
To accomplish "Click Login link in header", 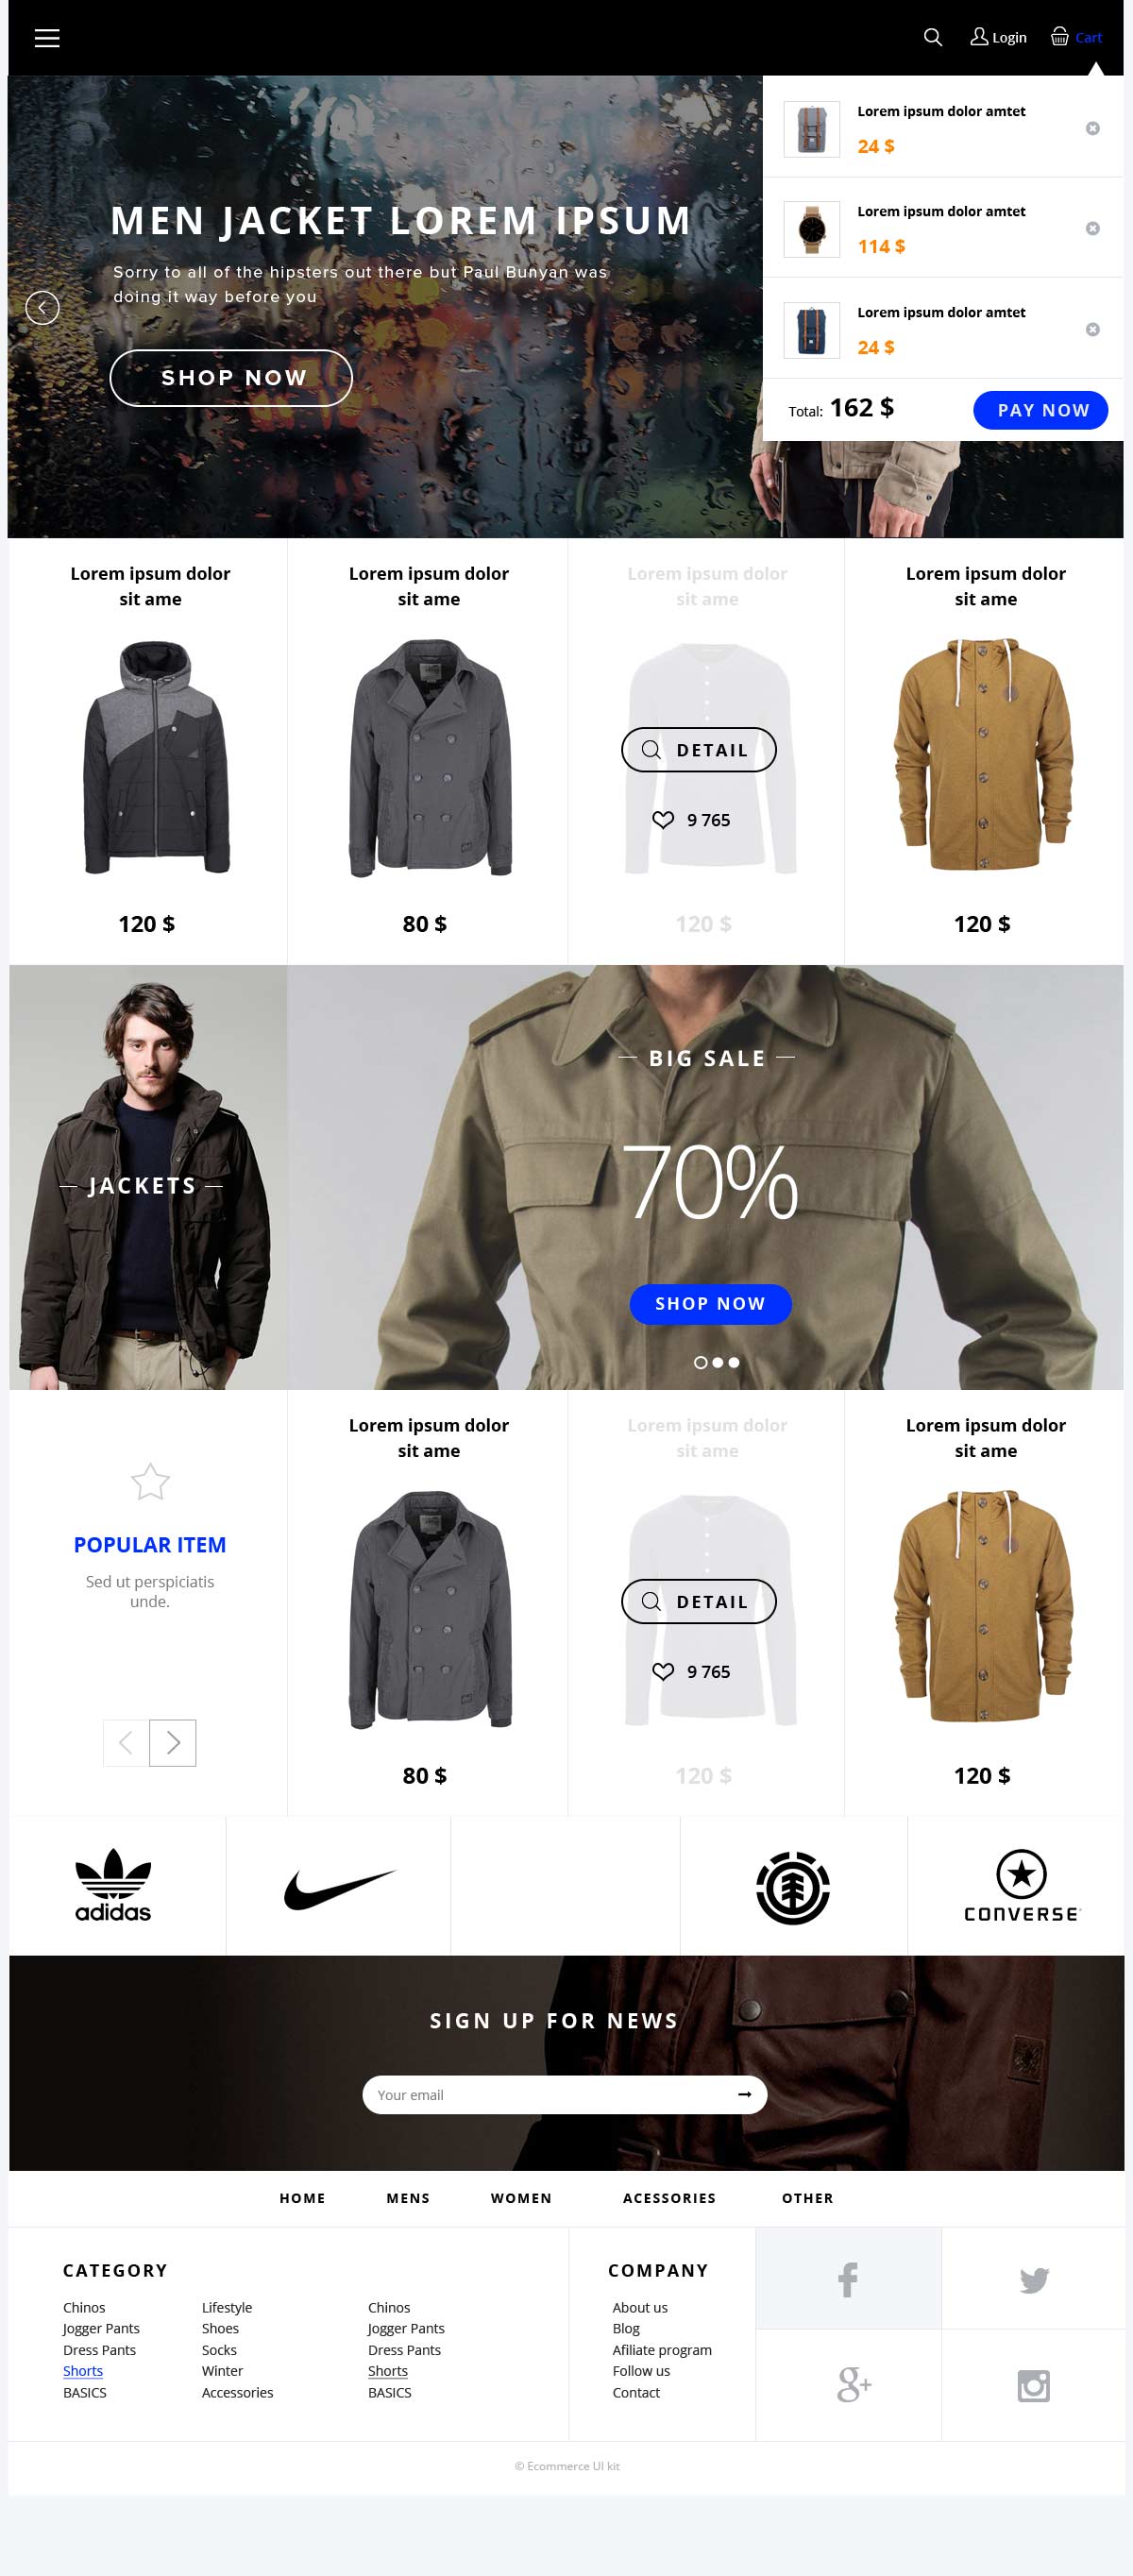I will click(x=998, y=37).
